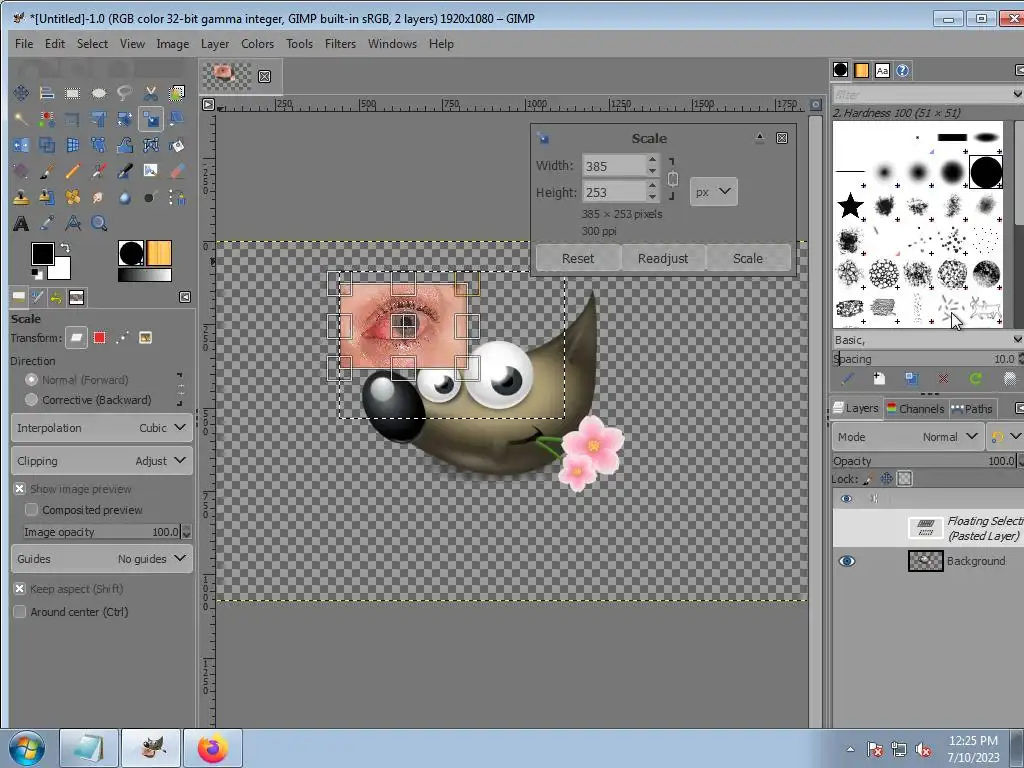
Task: Switch to the Paths tab
Action: point(972,409)
